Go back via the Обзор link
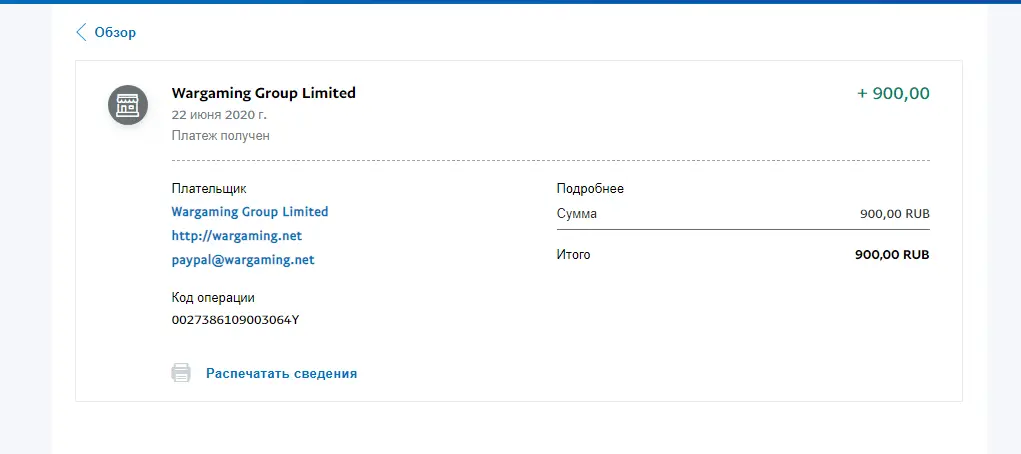This screenshot has width=1021, height=454. pyautogui.click(x=115, y=32)
